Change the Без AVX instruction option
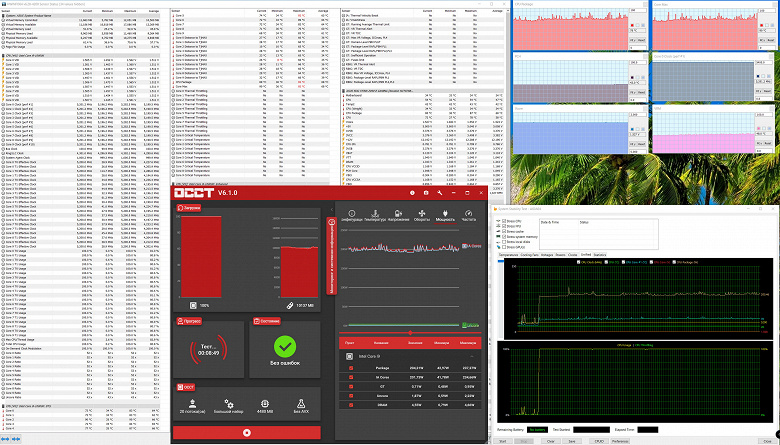This screenshot has width=780, height=445. [301, 406]
